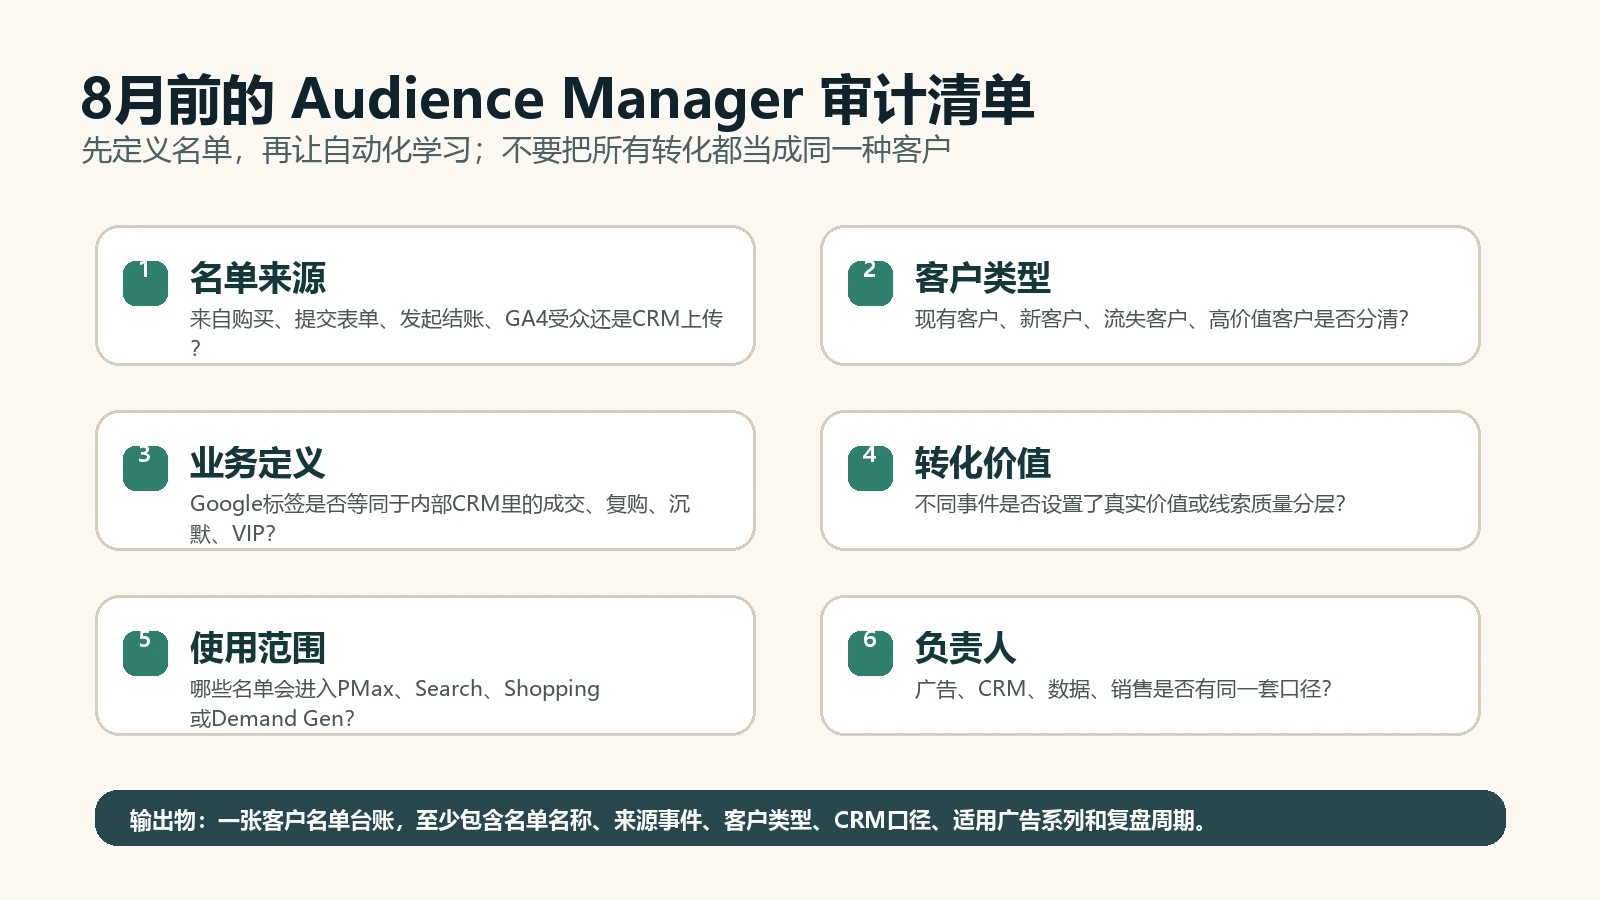Select the slide title 8月前的 Audience Manager 审计清单
The width and height of the screenshot is (1600, 900).
(x=557, y=99)
